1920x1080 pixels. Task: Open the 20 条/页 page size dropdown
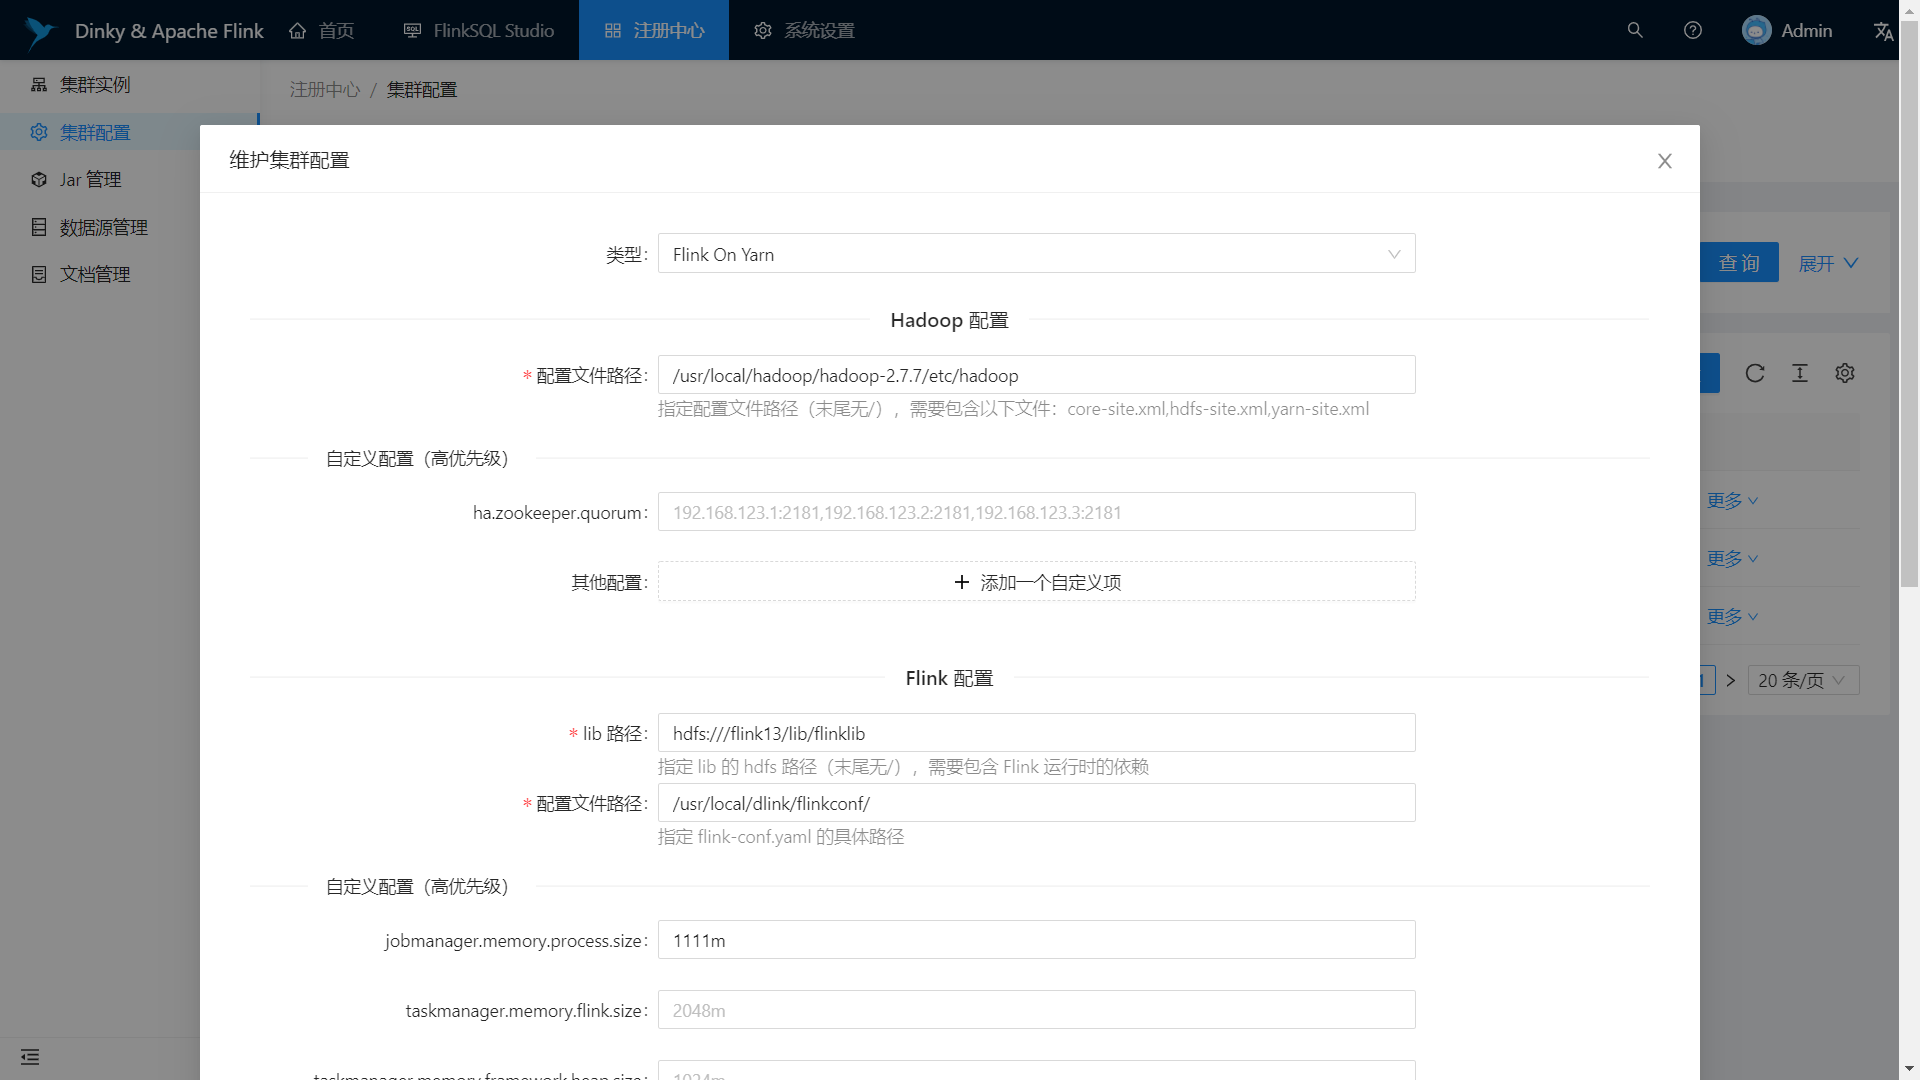(x=1803, y=680)
